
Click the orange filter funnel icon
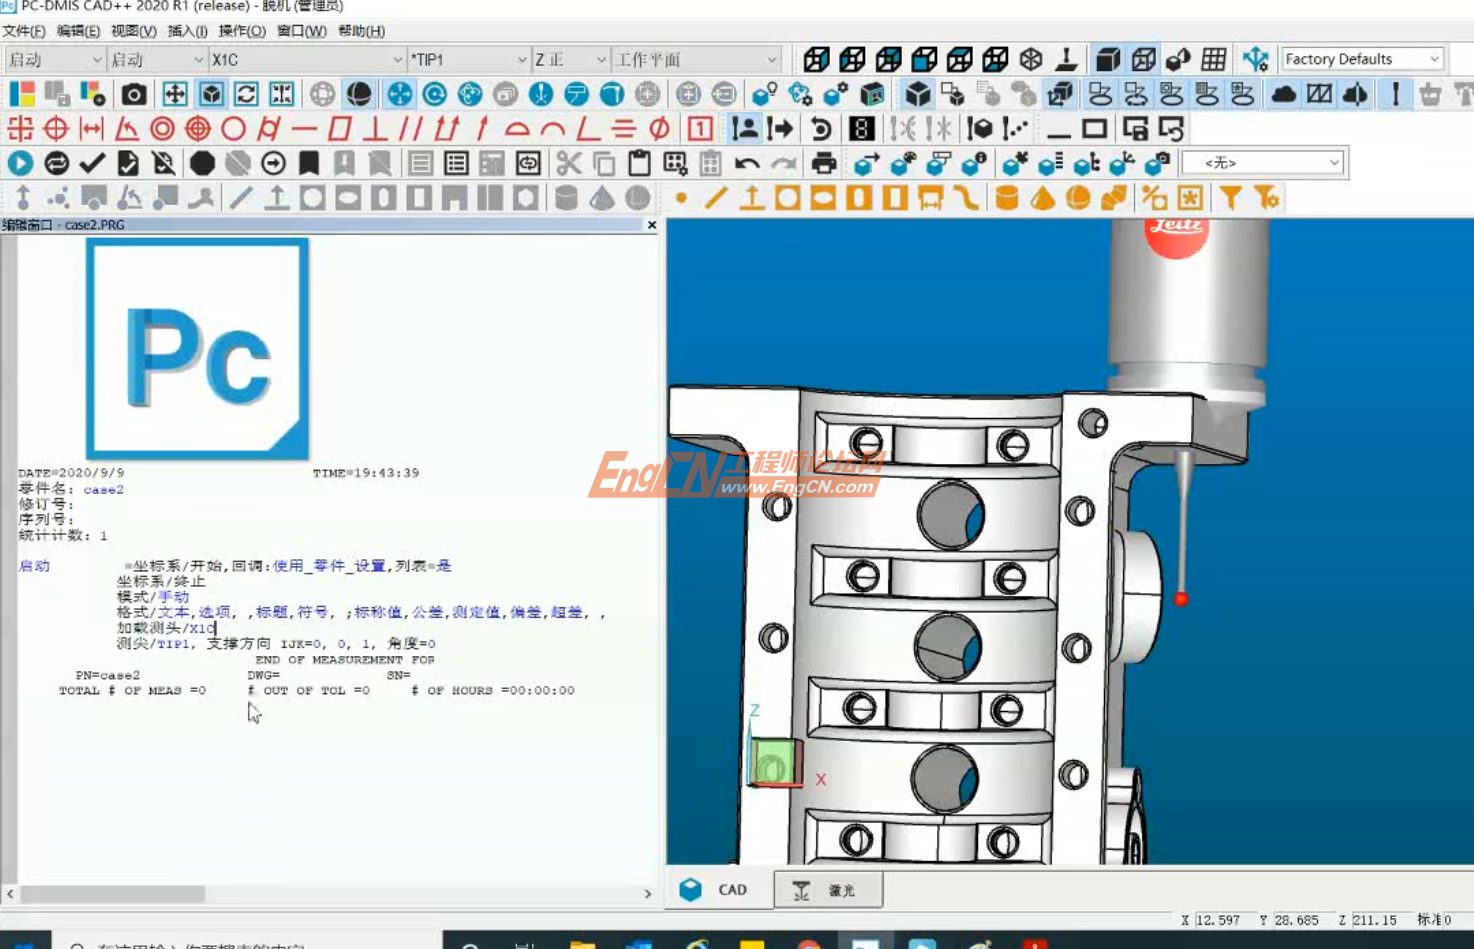(x=1231, y=198)
